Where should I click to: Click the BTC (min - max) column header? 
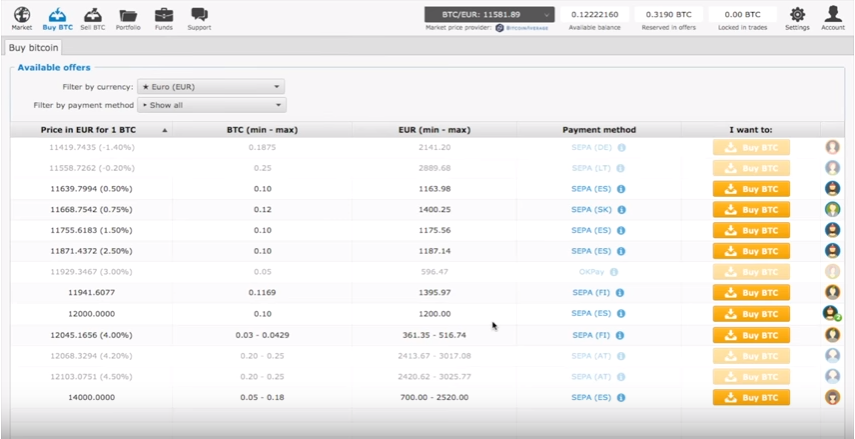(x=262, y=130)
